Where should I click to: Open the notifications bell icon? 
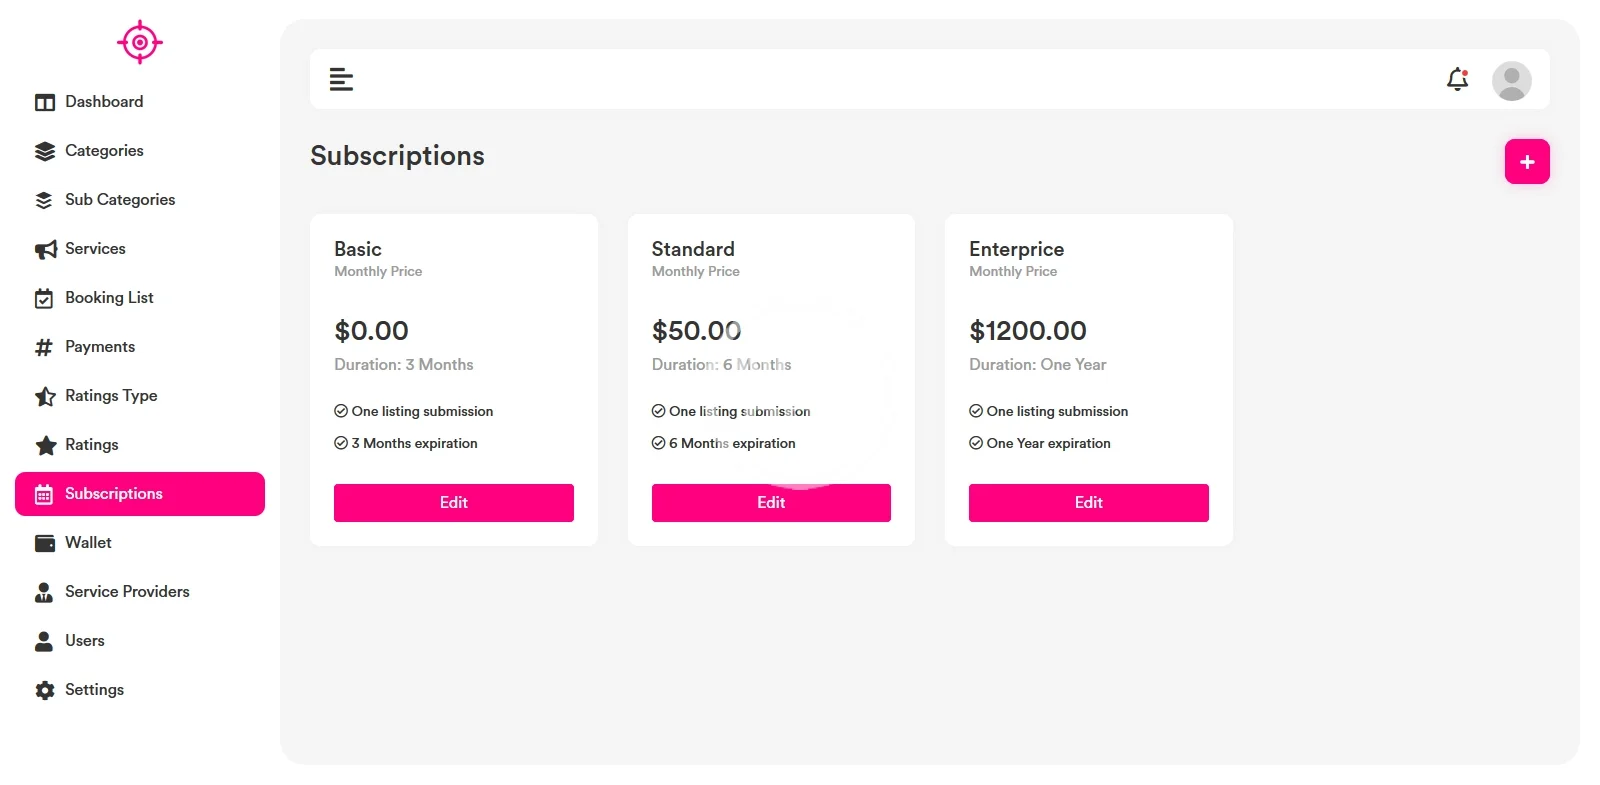(x=1457, y=79)
